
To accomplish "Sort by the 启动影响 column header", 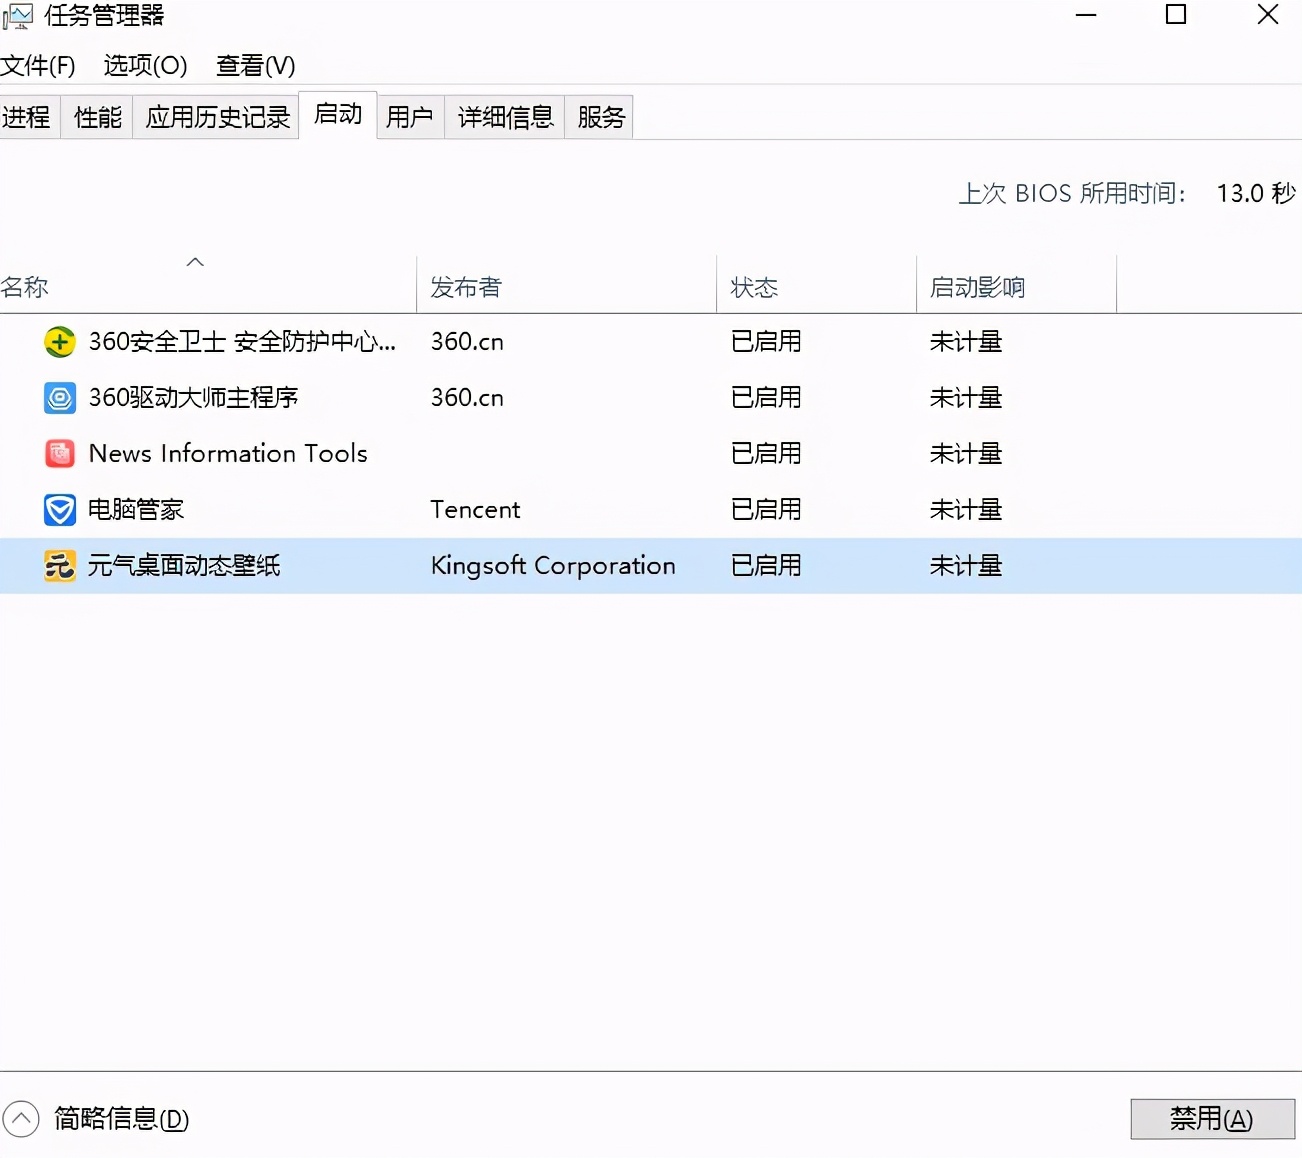I will [1016, 286].
